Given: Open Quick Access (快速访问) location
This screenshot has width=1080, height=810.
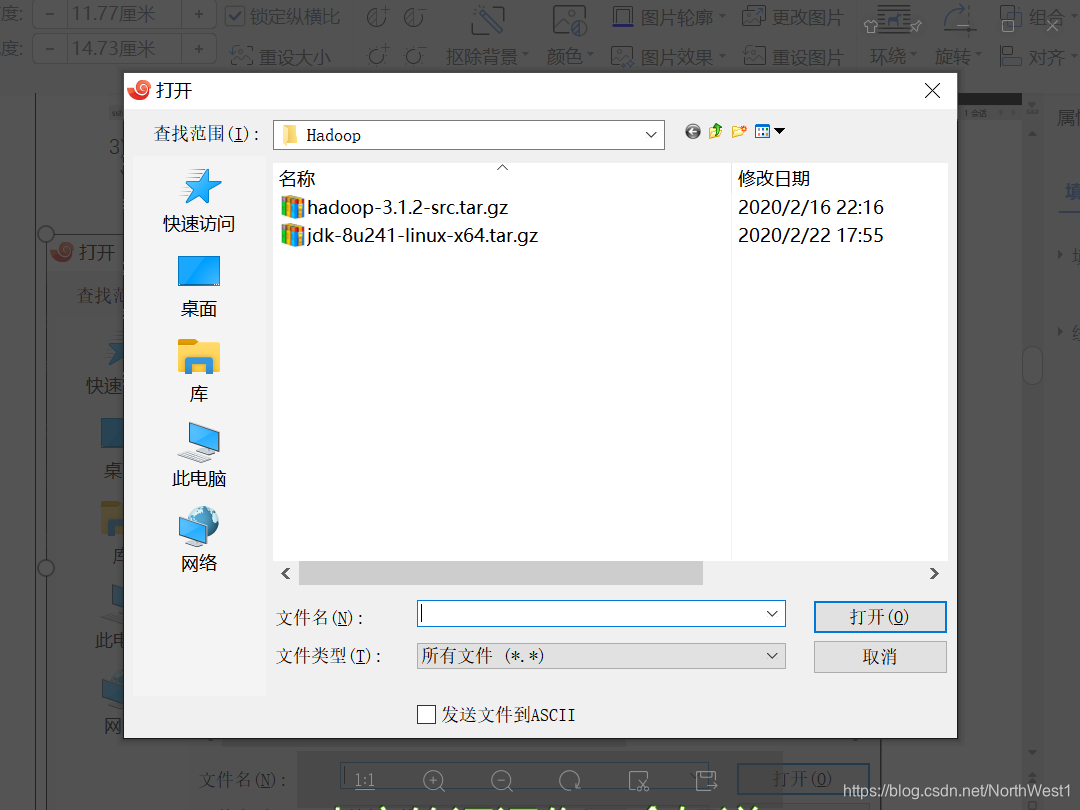Looking at the screenshot, I should 199,200.
